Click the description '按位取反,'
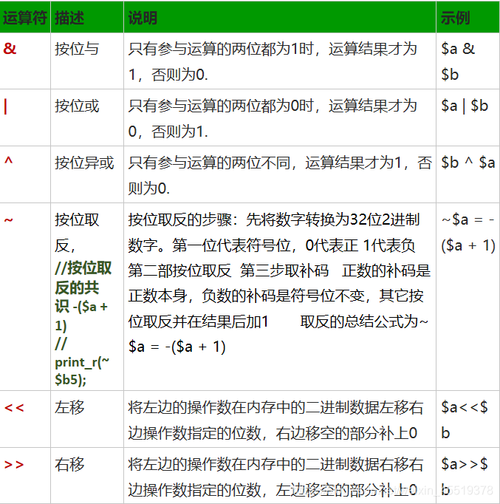The image size is (500, 504). pos(77,233)
